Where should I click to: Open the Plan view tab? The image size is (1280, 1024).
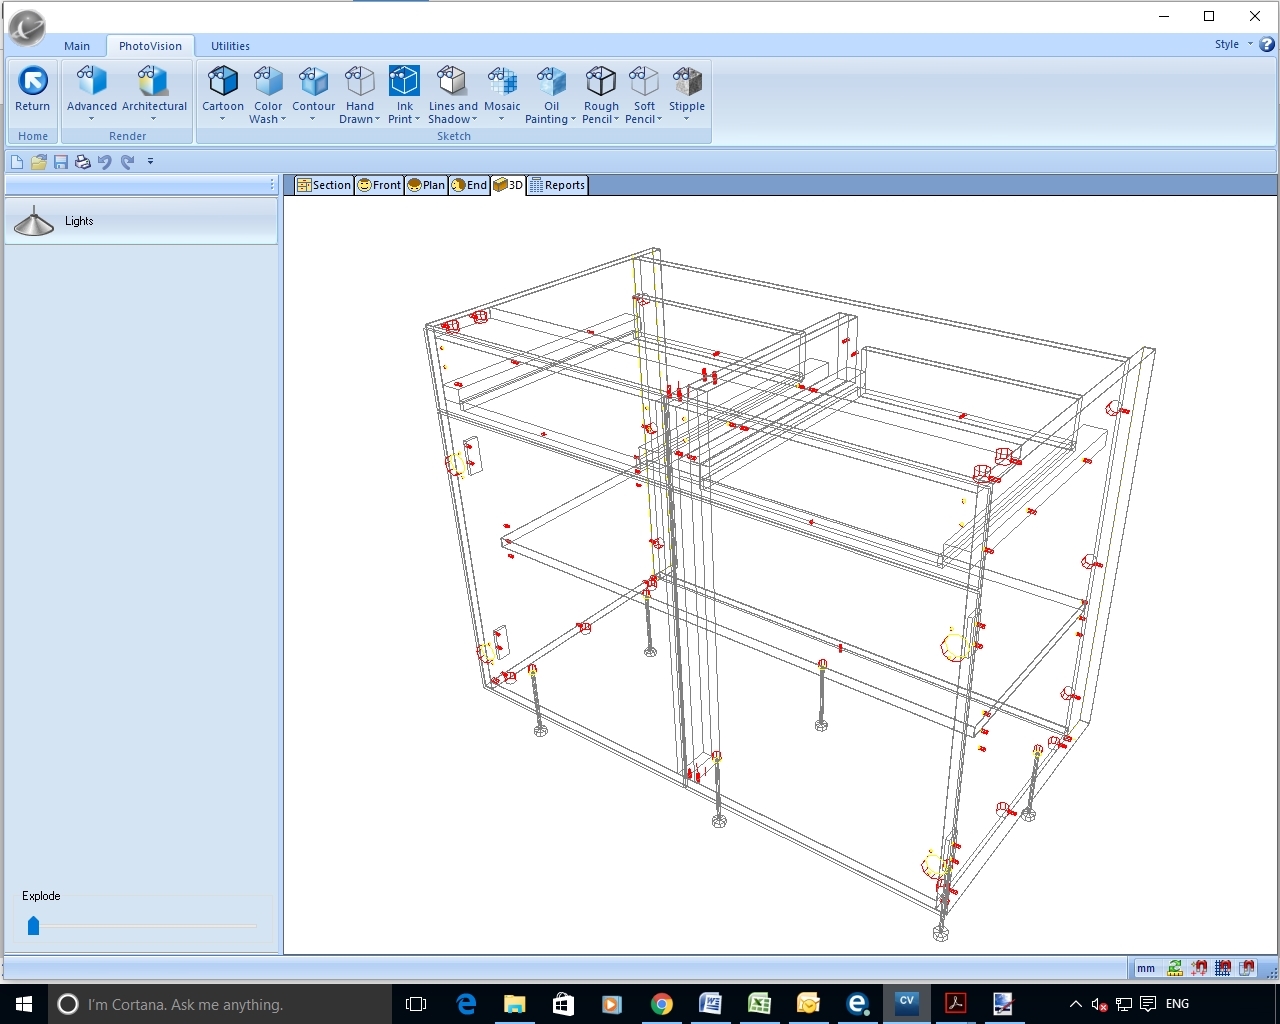(x=426, y=185)
